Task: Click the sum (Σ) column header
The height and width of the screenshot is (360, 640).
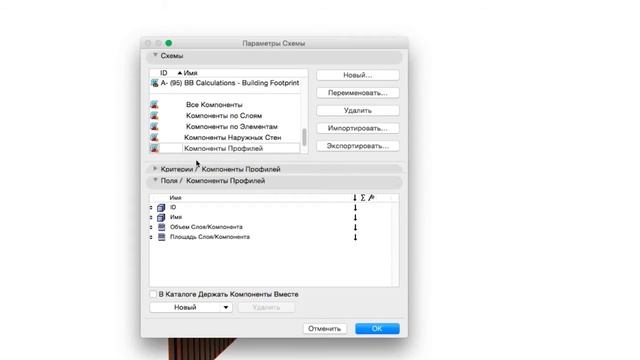Action: [363, 198]
